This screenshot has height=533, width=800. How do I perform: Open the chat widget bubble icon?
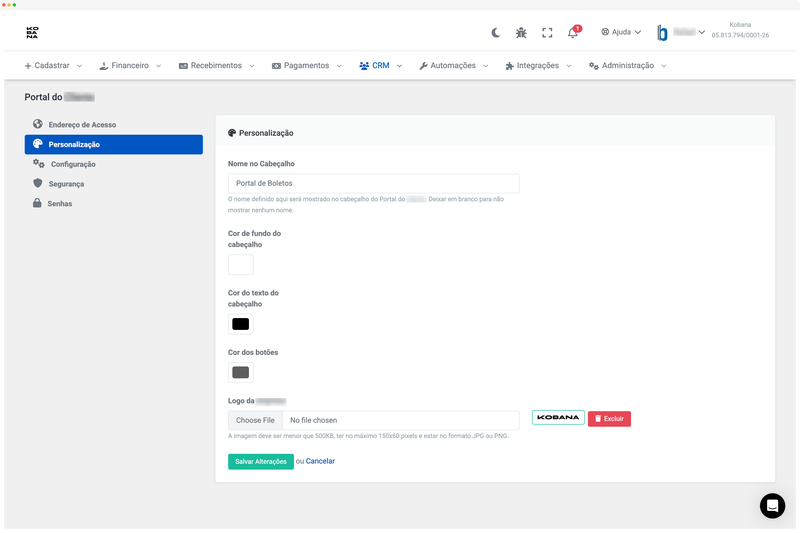(772, 505)
